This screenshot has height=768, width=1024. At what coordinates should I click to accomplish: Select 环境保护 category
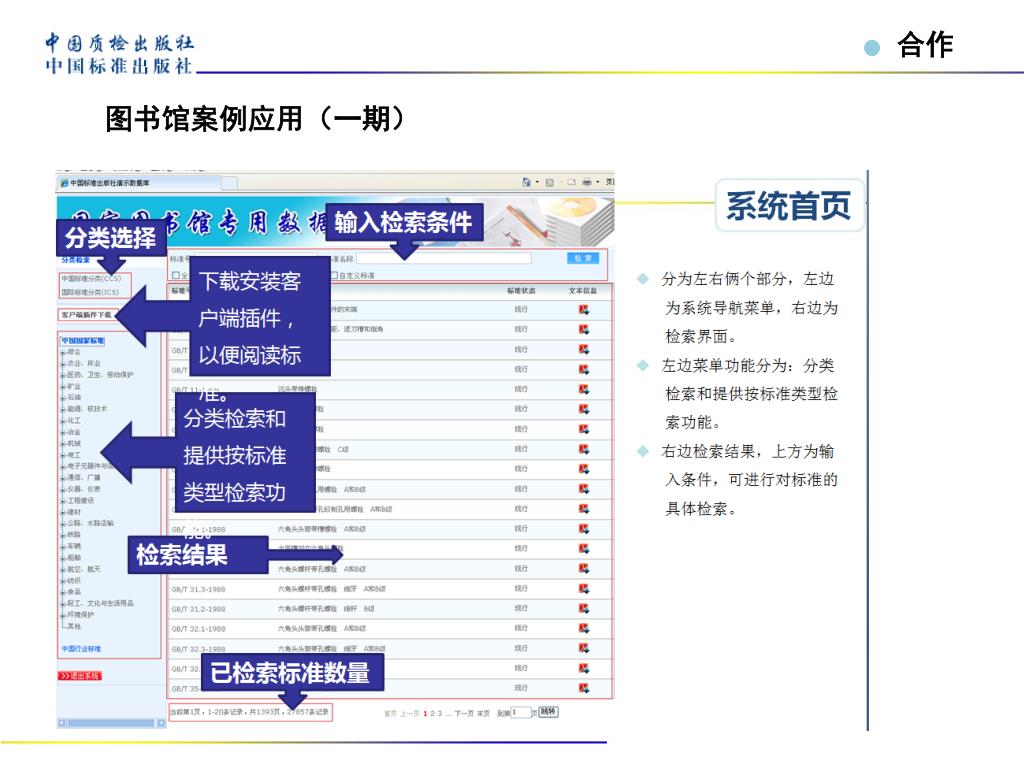pos(80,615)
